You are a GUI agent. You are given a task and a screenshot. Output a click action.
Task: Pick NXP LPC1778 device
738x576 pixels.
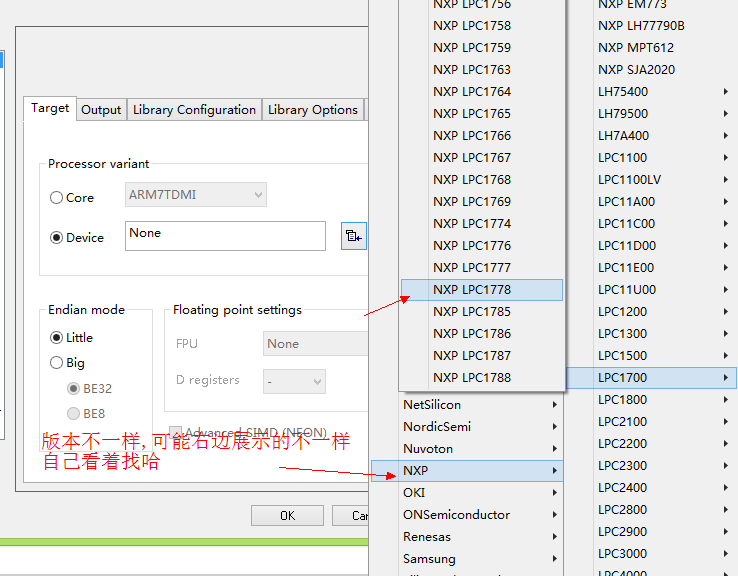[482, 289]
